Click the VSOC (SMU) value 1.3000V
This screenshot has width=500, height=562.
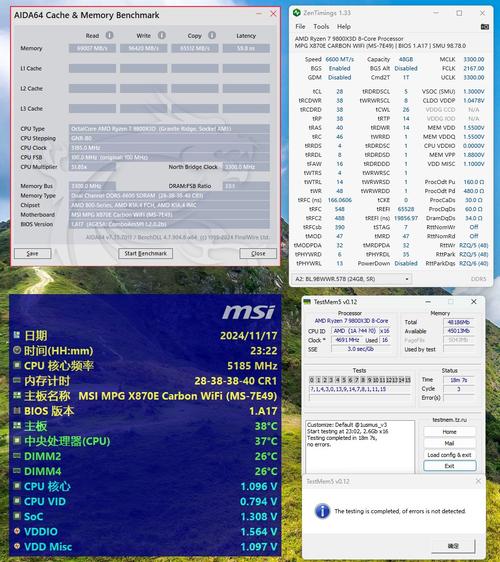click(473, 91)
